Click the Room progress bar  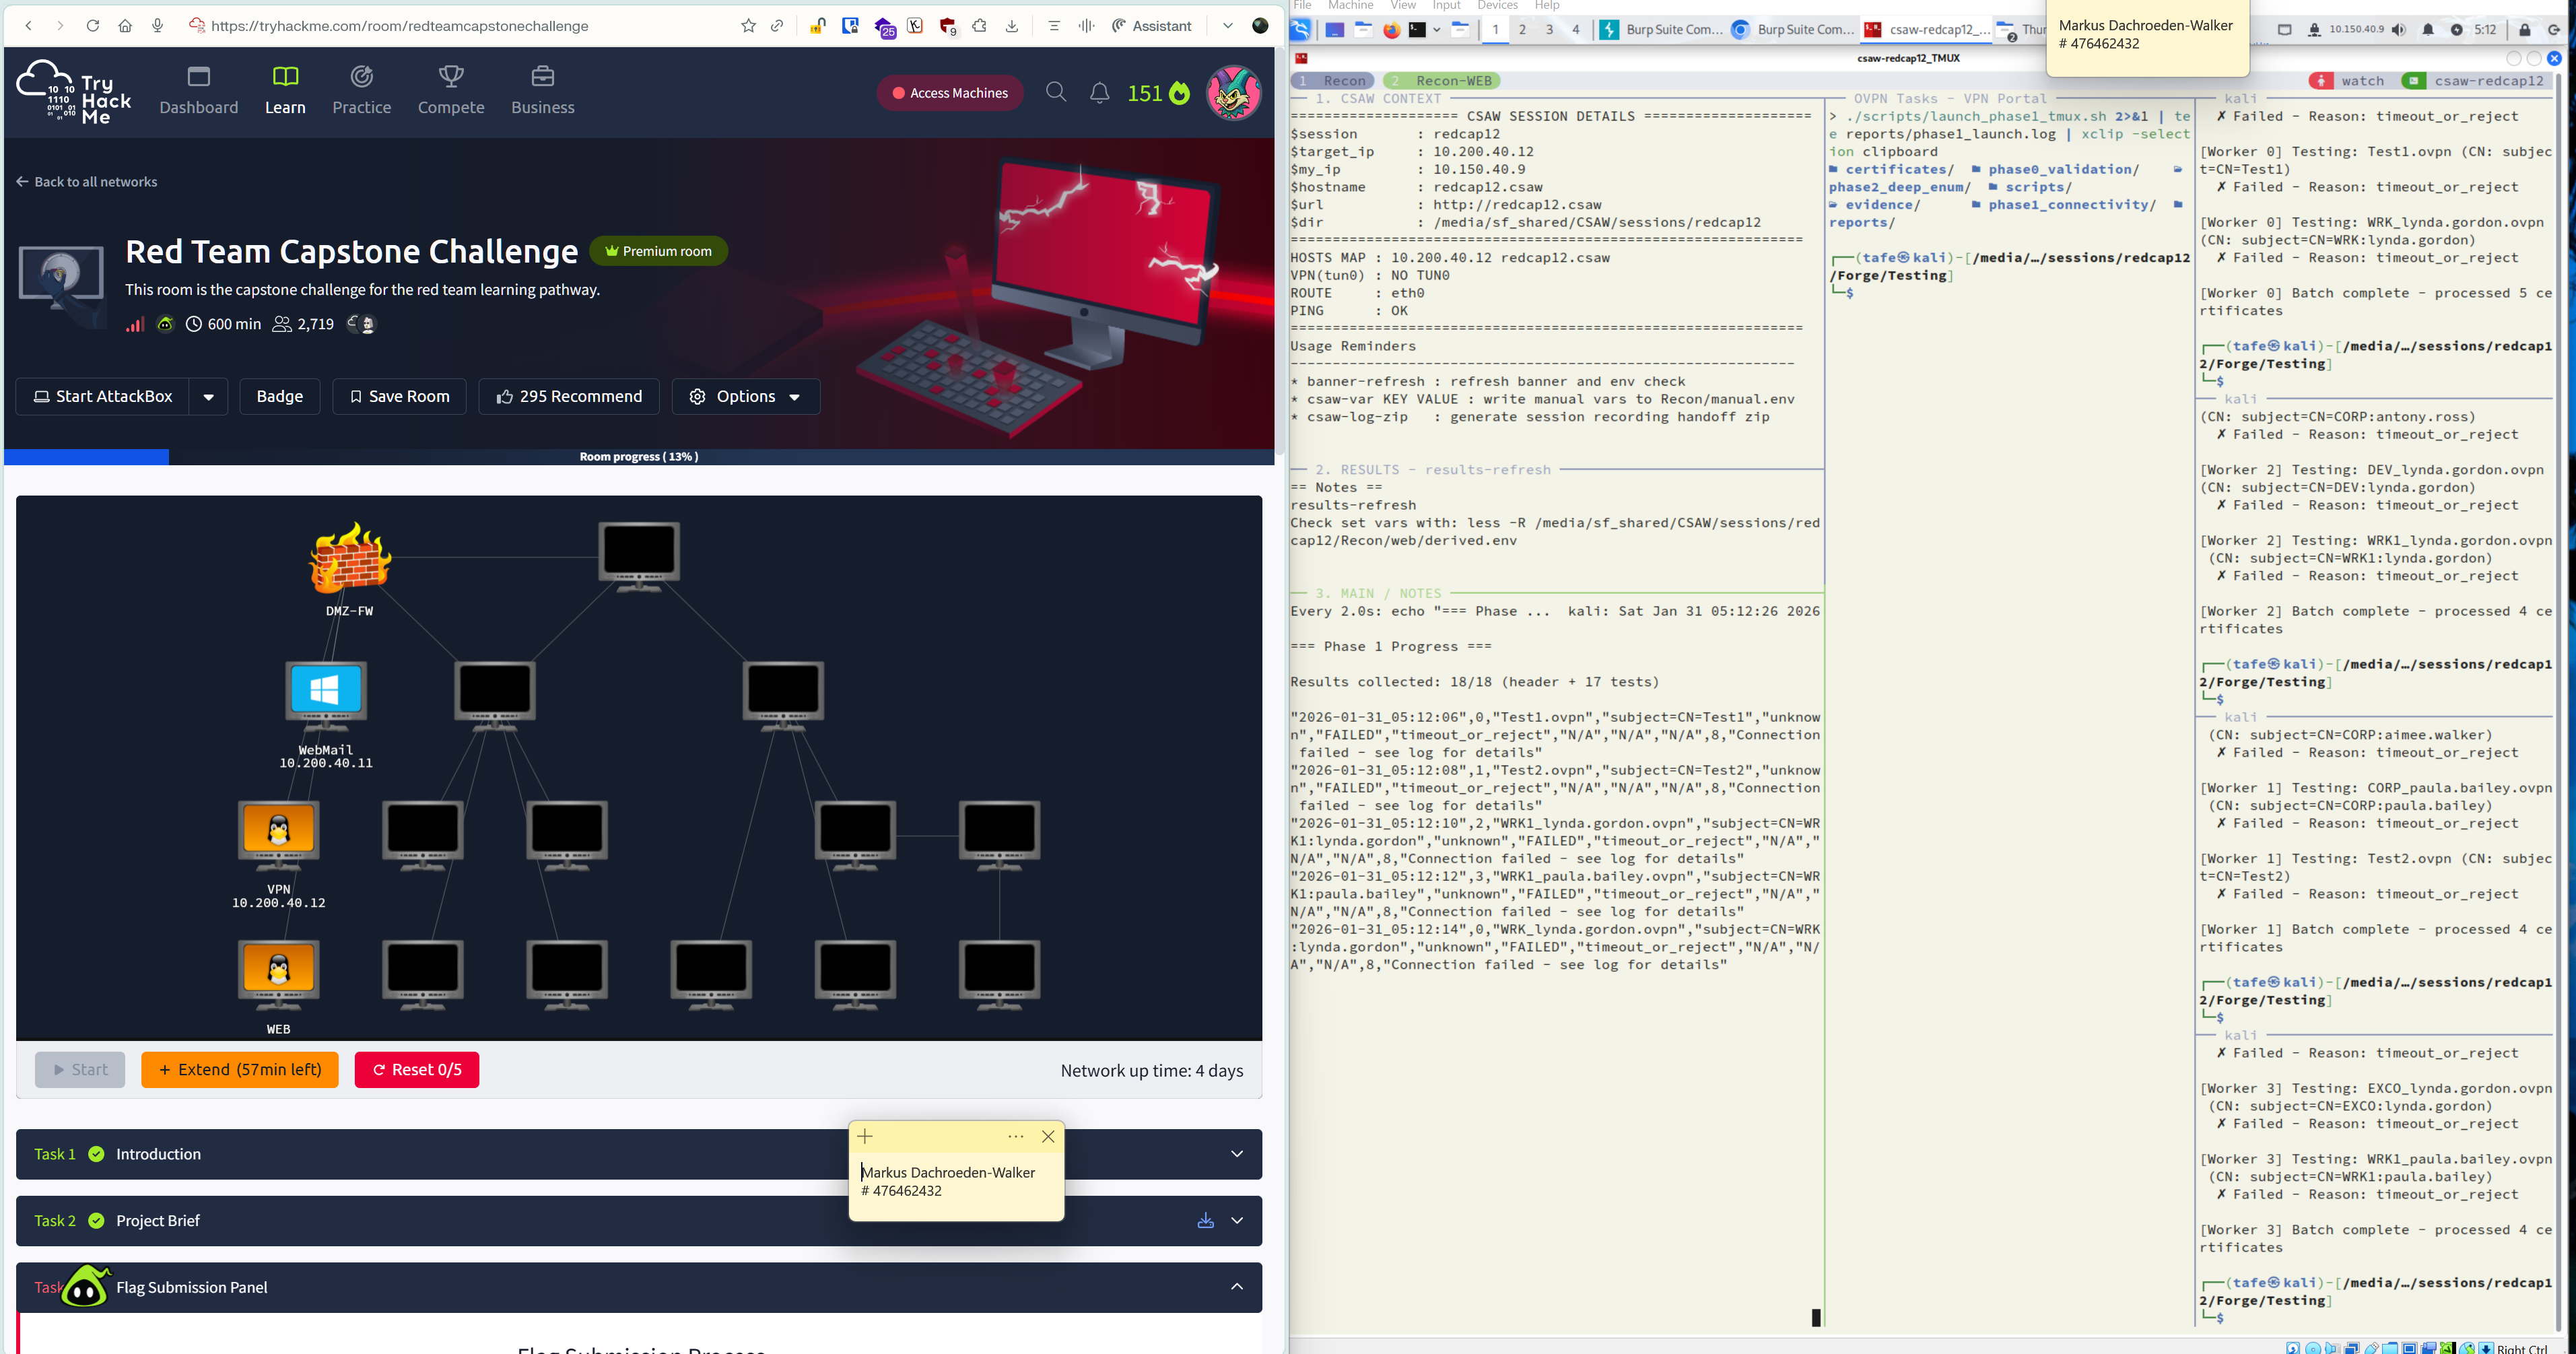638,457
